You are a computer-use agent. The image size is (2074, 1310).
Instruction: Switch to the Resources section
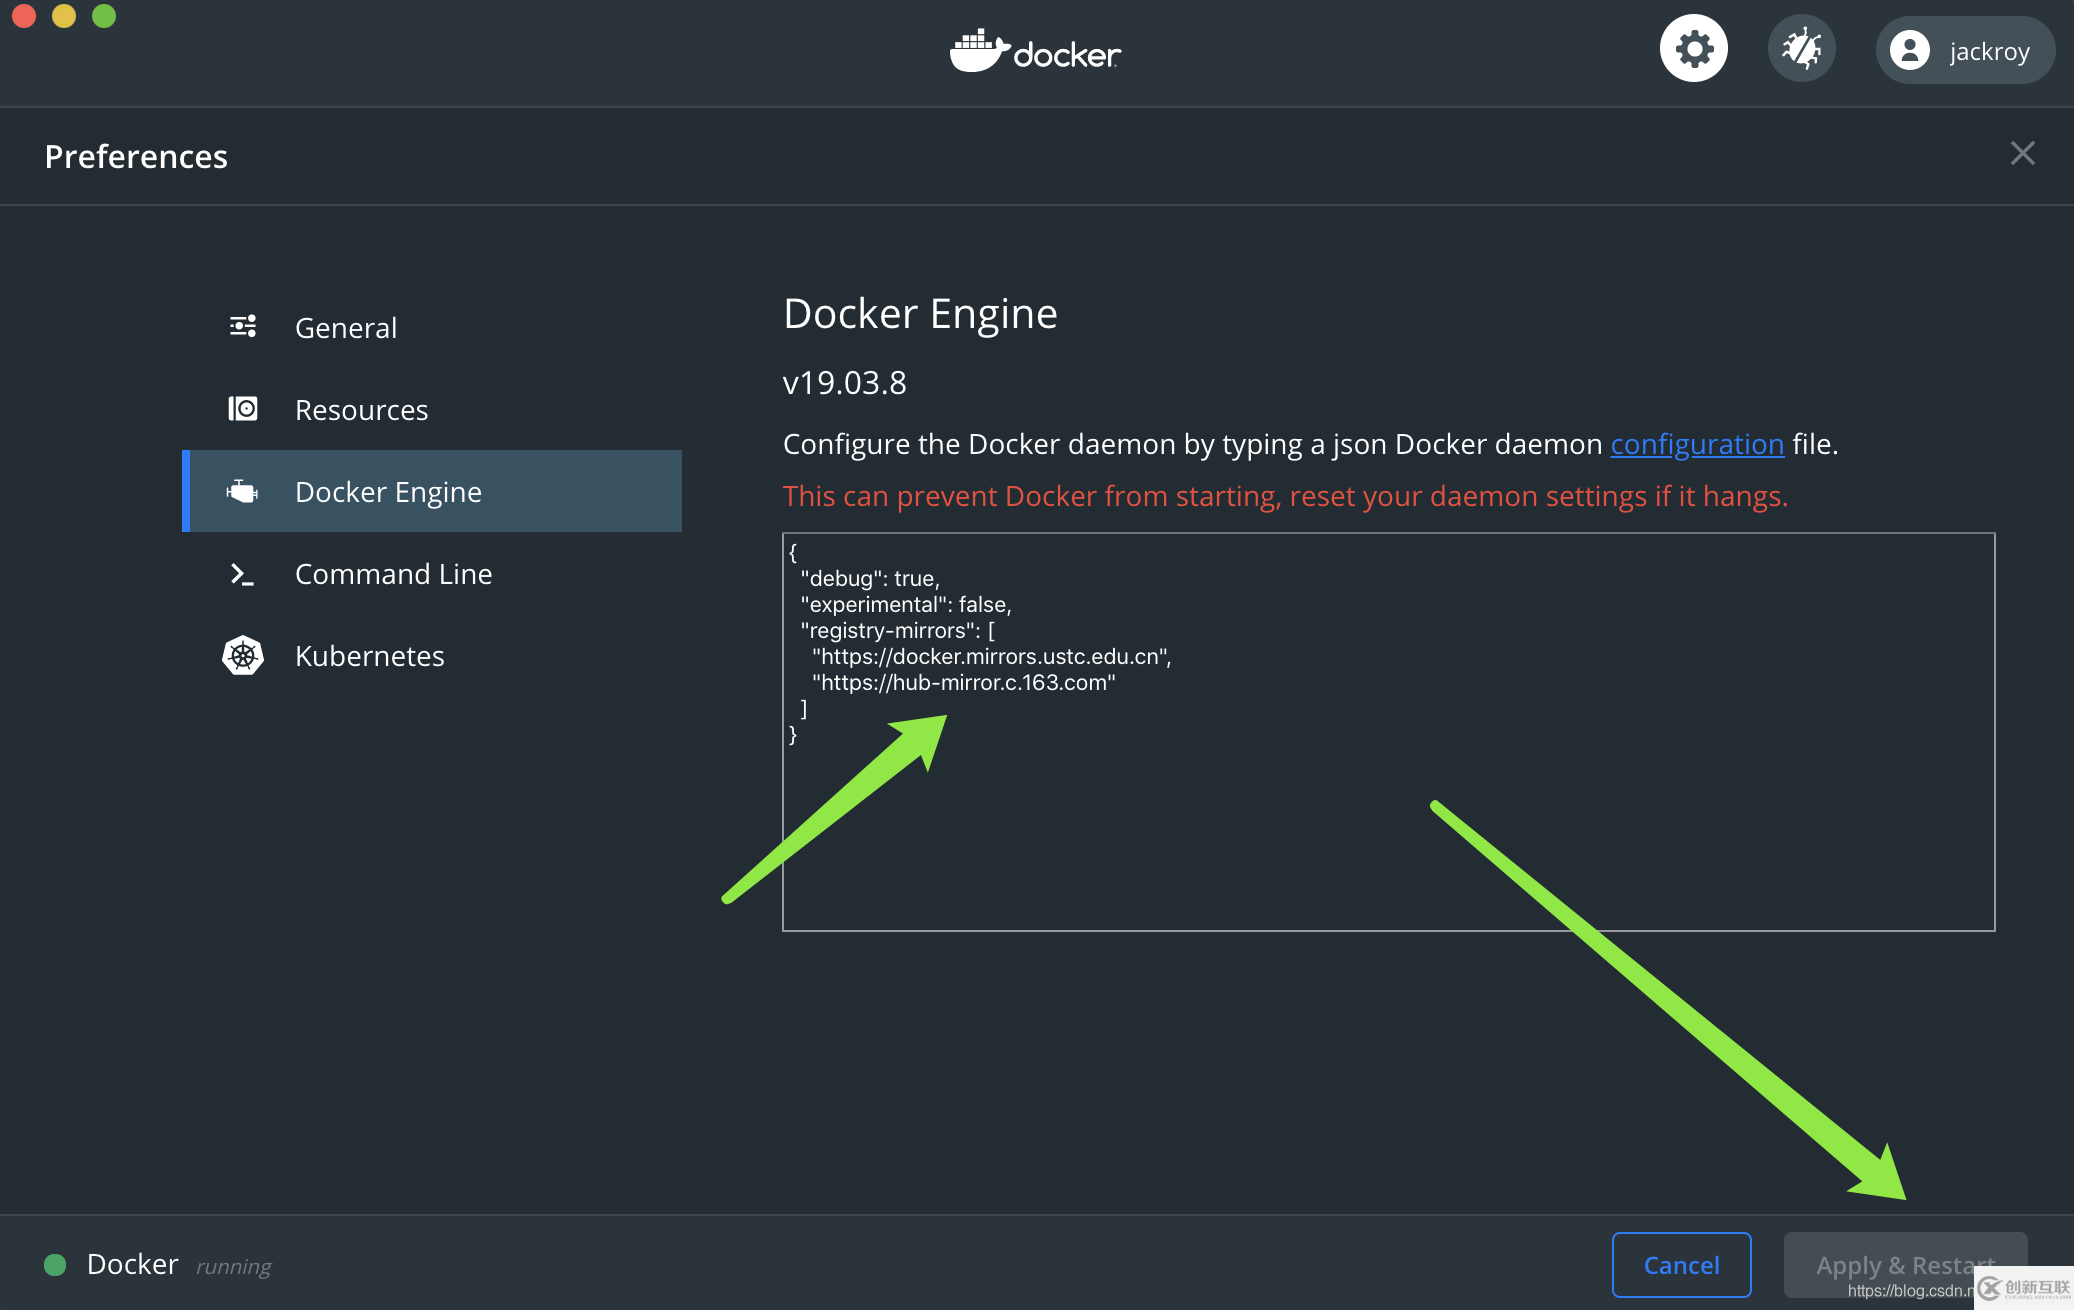[361, 409]
